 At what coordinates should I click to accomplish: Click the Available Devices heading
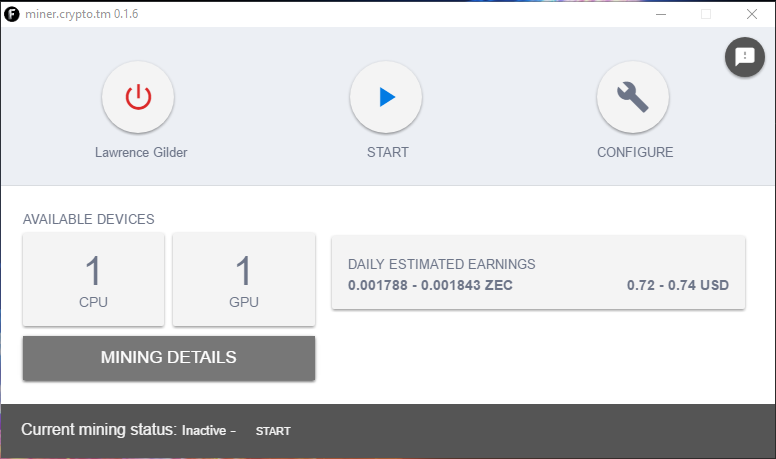point(89,219)
